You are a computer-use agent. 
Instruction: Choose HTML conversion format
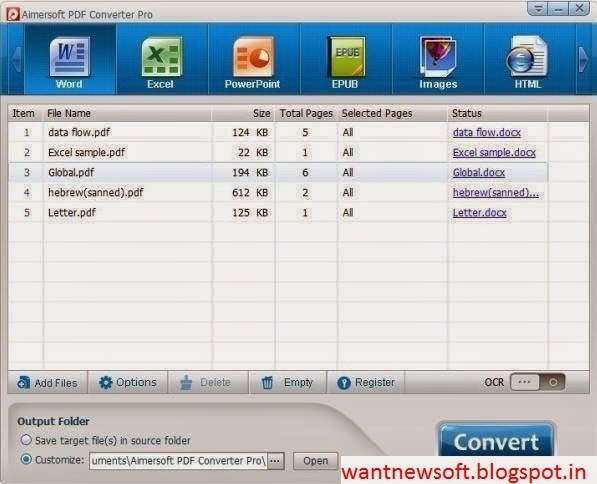coord(530,60)
